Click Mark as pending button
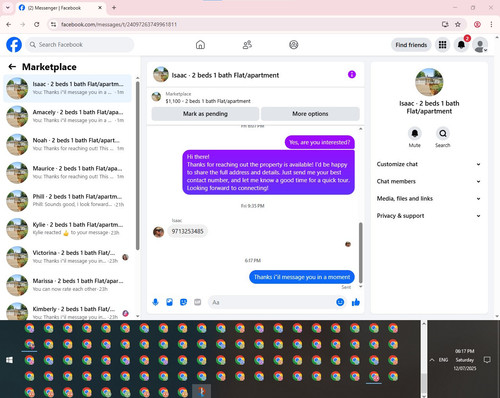Viewport: 500px width, 398px height. point(205,114)
